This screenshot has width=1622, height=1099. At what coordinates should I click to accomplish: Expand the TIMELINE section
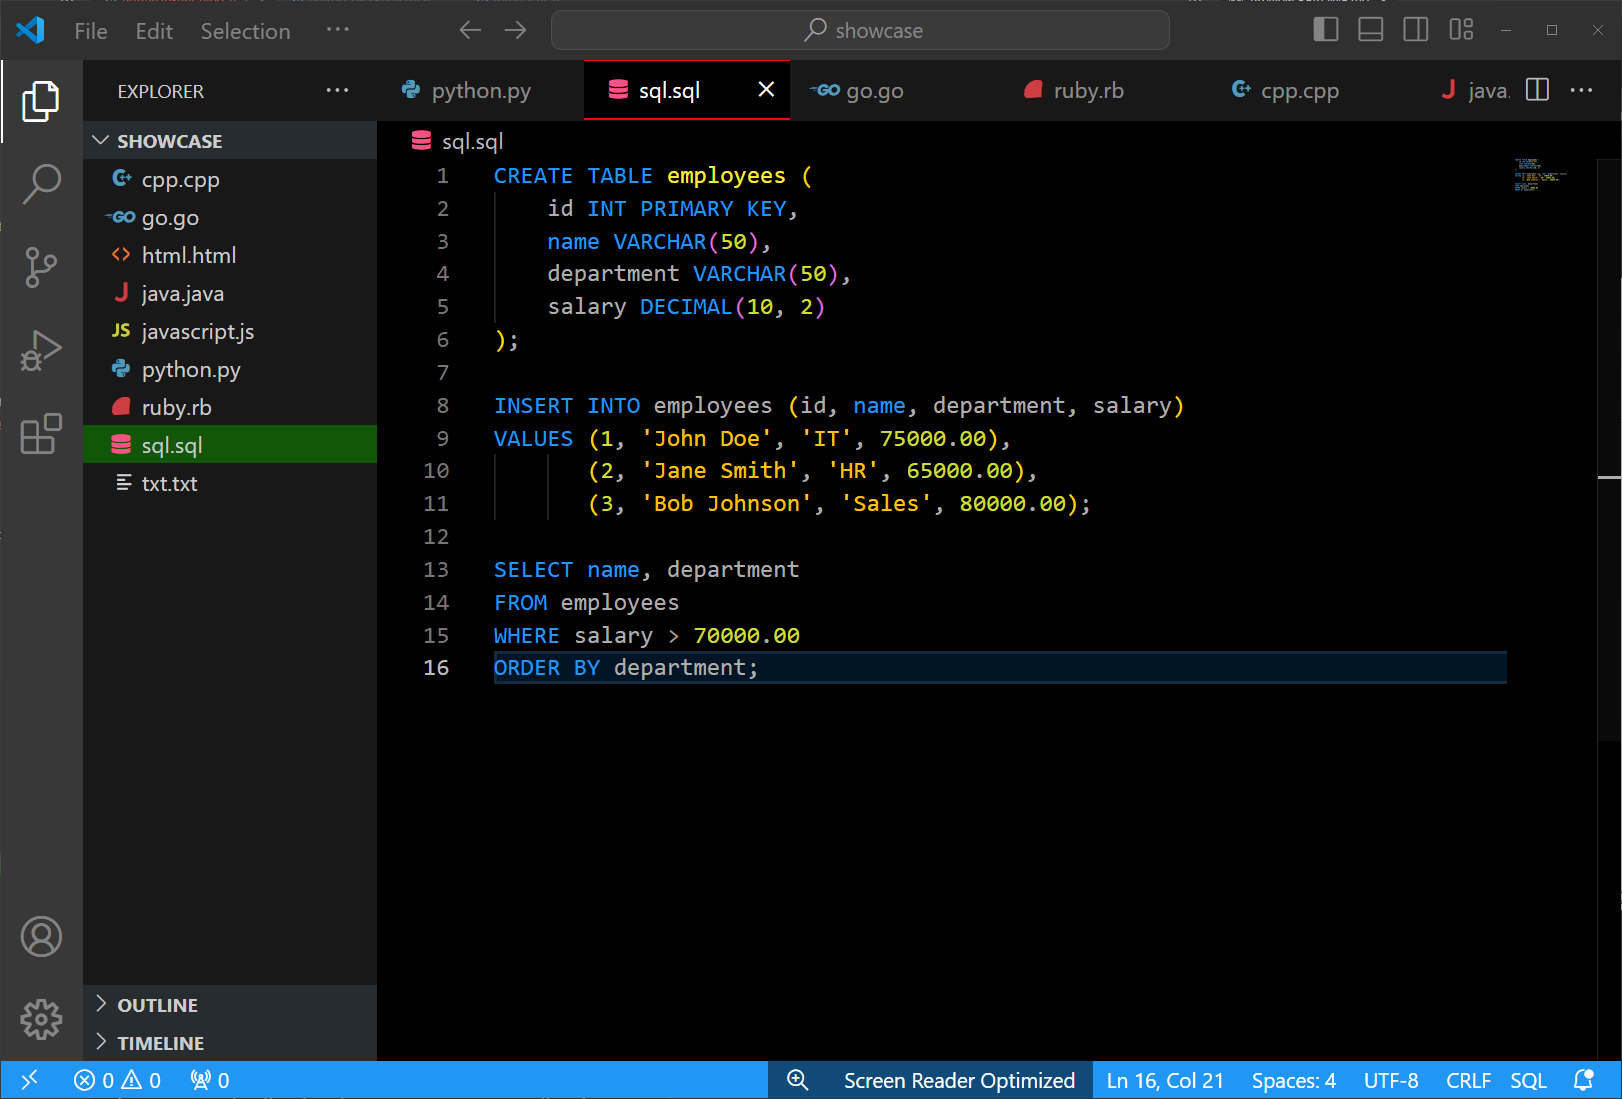coord(230,1043)
